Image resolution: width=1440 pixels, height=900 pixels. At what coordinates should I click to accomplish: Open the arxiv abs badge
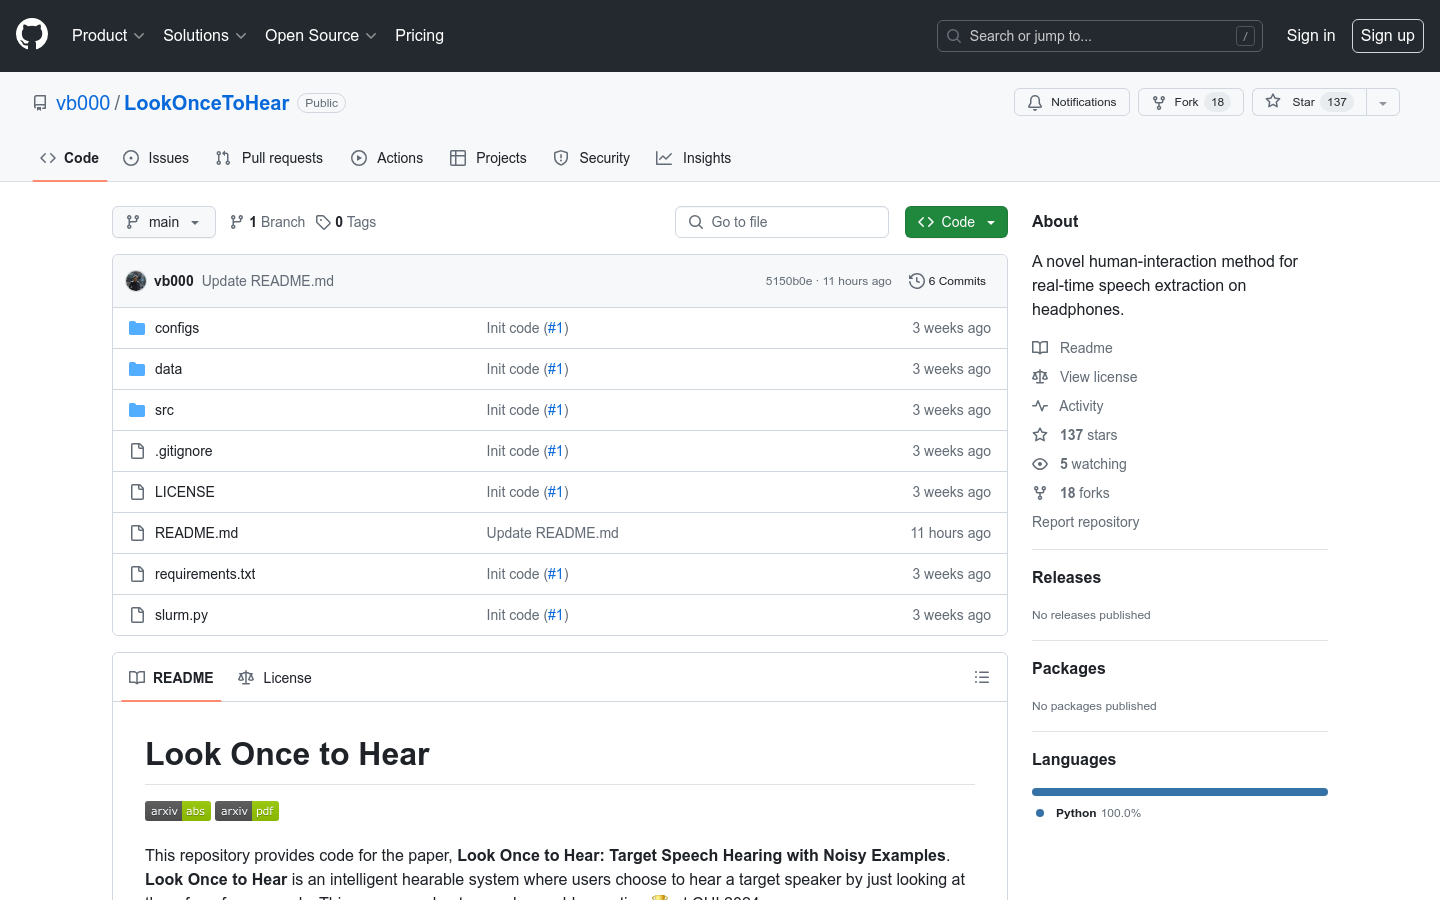tap(178, 811)
